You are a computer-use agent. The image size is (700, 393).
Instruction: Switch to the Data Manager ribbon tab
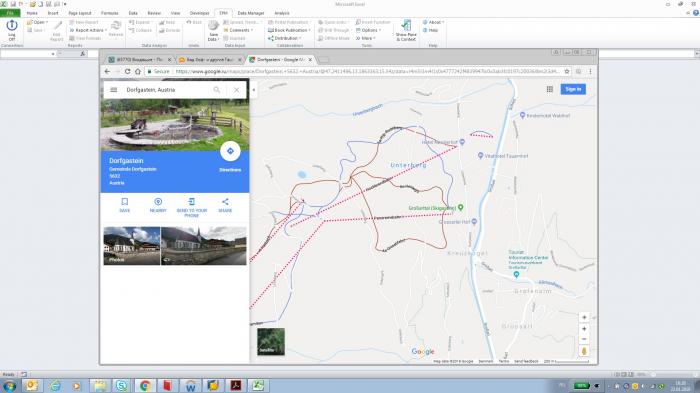click(x=251, y=13)
